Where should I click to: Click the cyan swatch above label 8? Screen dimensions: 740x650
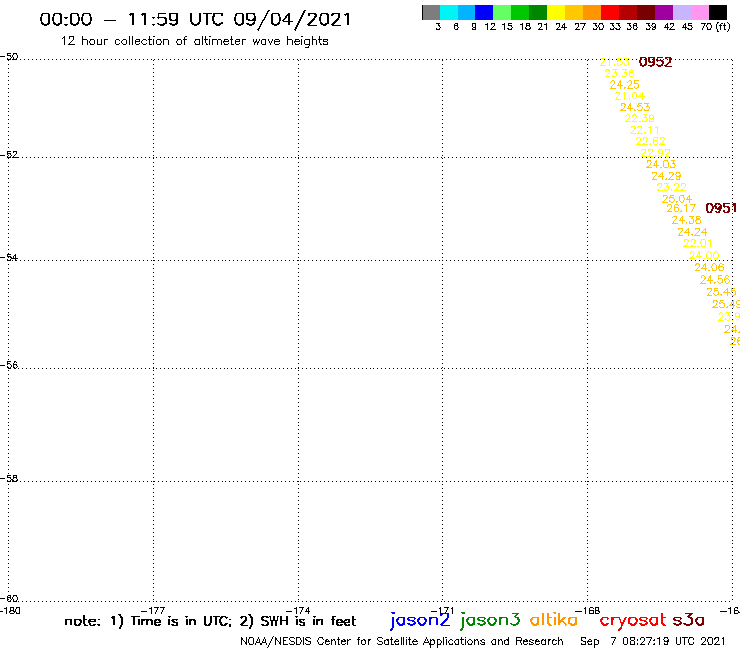click(x=449, y=12)
